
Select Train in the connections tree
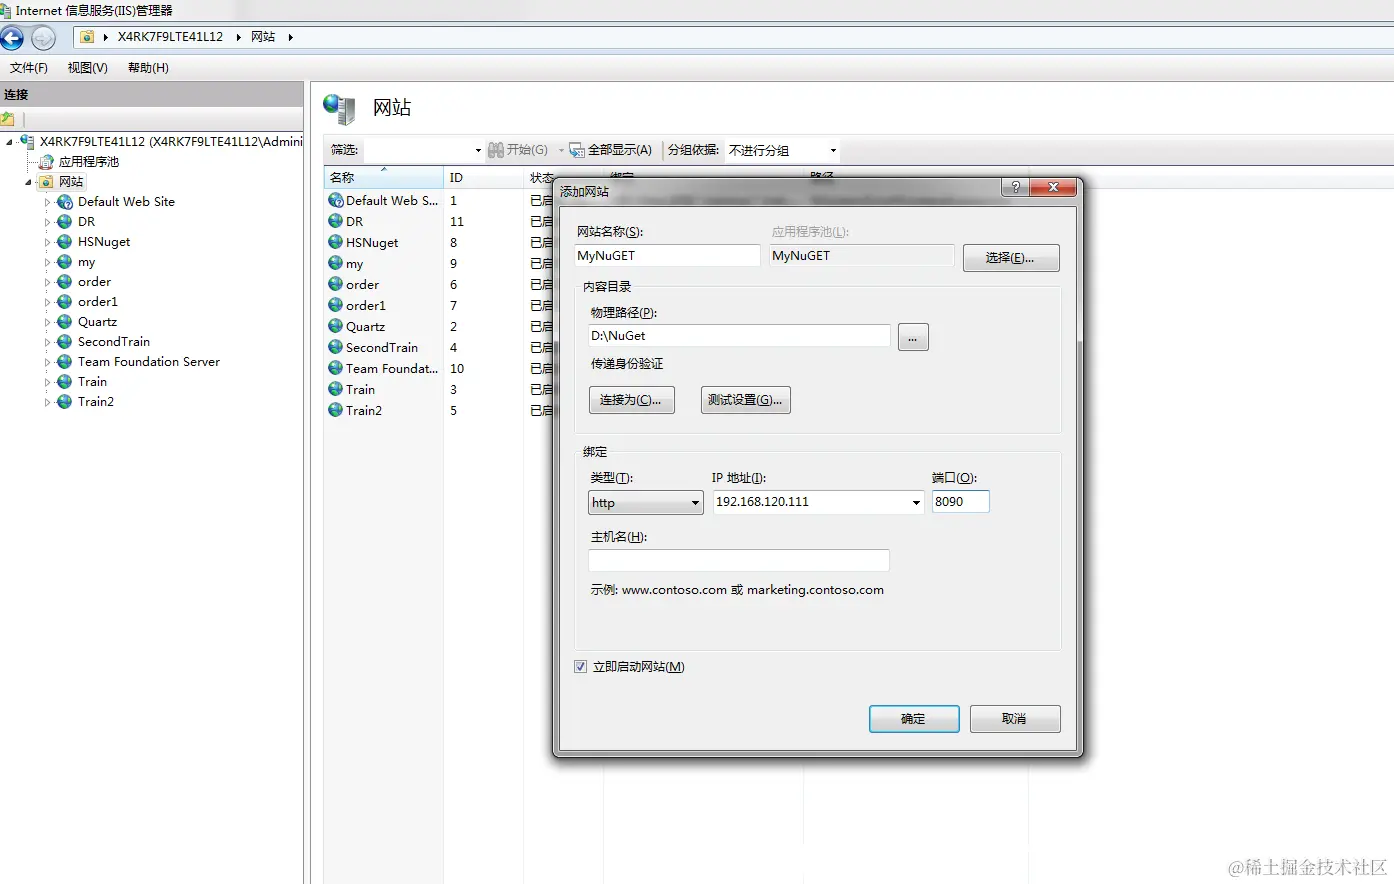coord(92,382)
